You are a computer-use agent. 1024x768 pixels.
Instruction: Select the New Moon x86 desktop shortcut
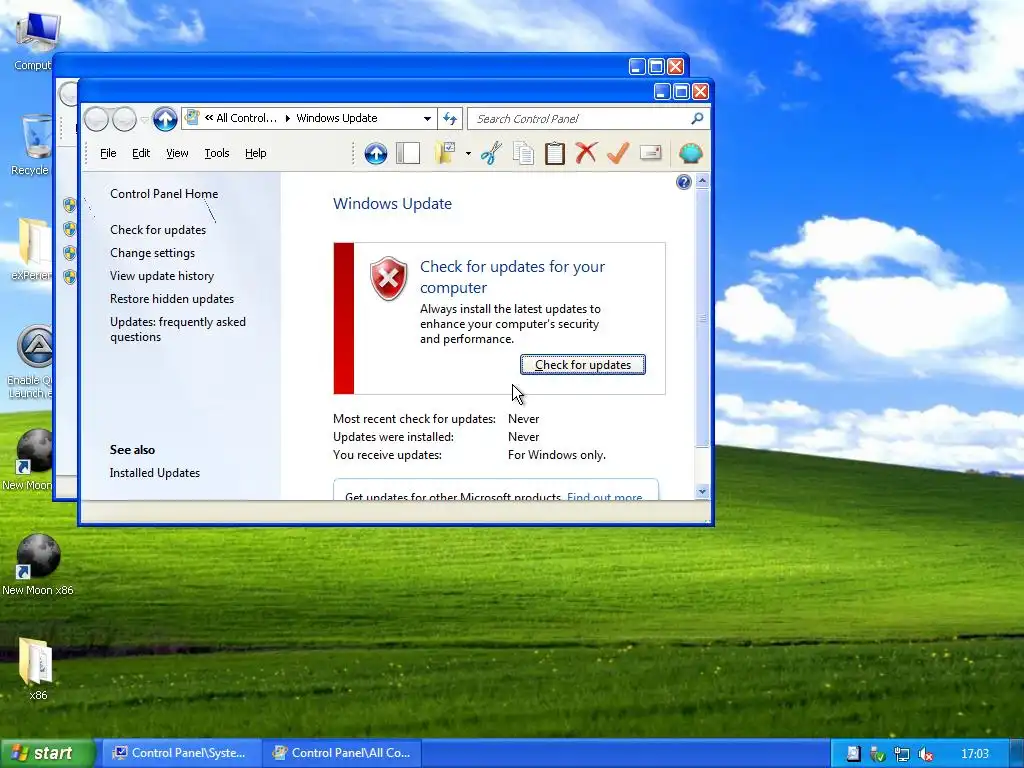(38, 566)
